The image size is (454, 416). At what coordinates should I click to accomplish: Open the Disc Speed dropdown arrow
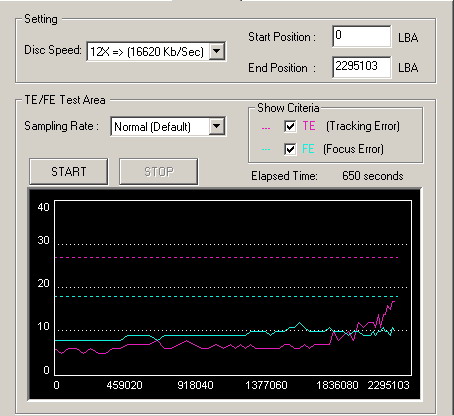[x=217, y=51]
